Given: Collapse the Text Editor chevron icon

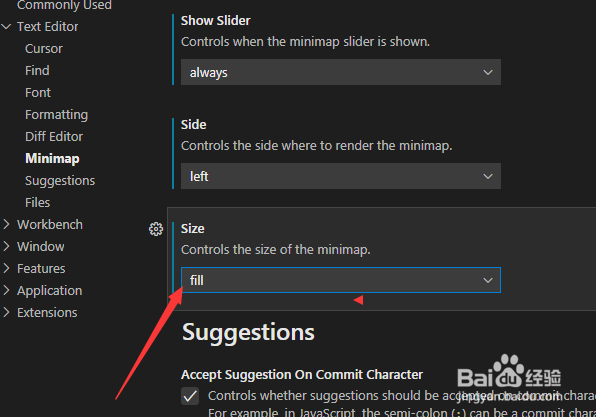Looking at the screenshot, I should 6,27.
